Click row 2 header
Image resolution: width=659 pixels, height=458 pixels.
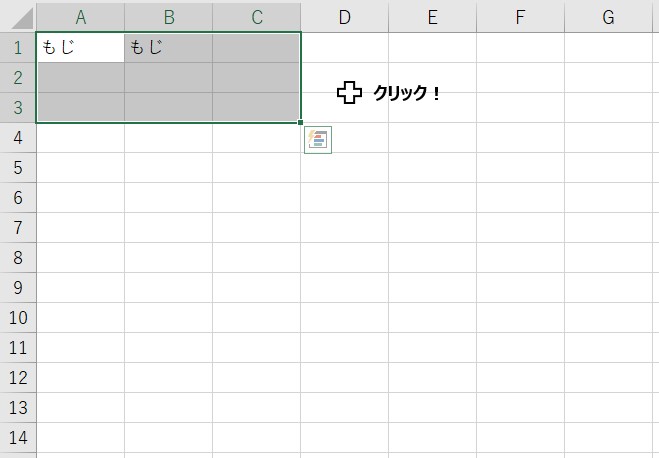point(17,77)
